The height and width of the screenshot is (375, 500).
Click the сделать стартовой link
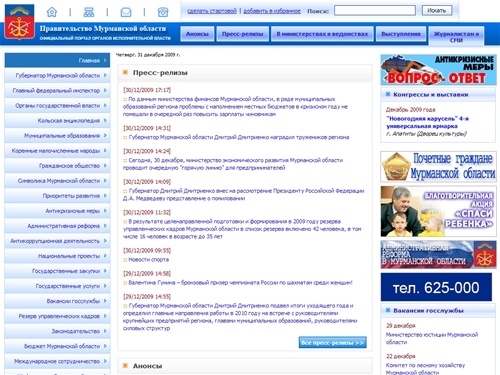212,11
